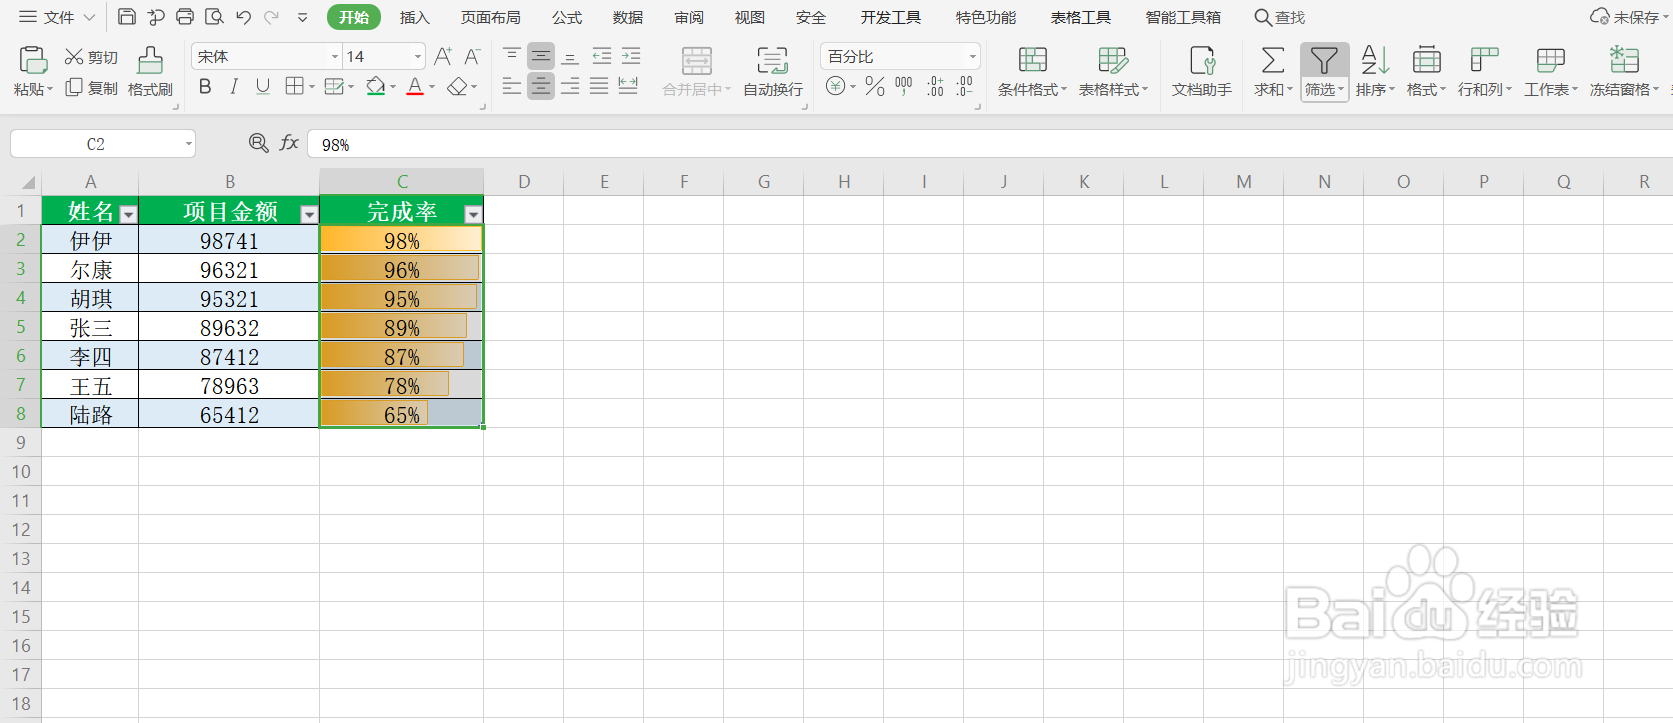The image size is (1673, 723).
Task: Click the increase decimal places icon
Action: pyautogui.click(x=935, y=87)
